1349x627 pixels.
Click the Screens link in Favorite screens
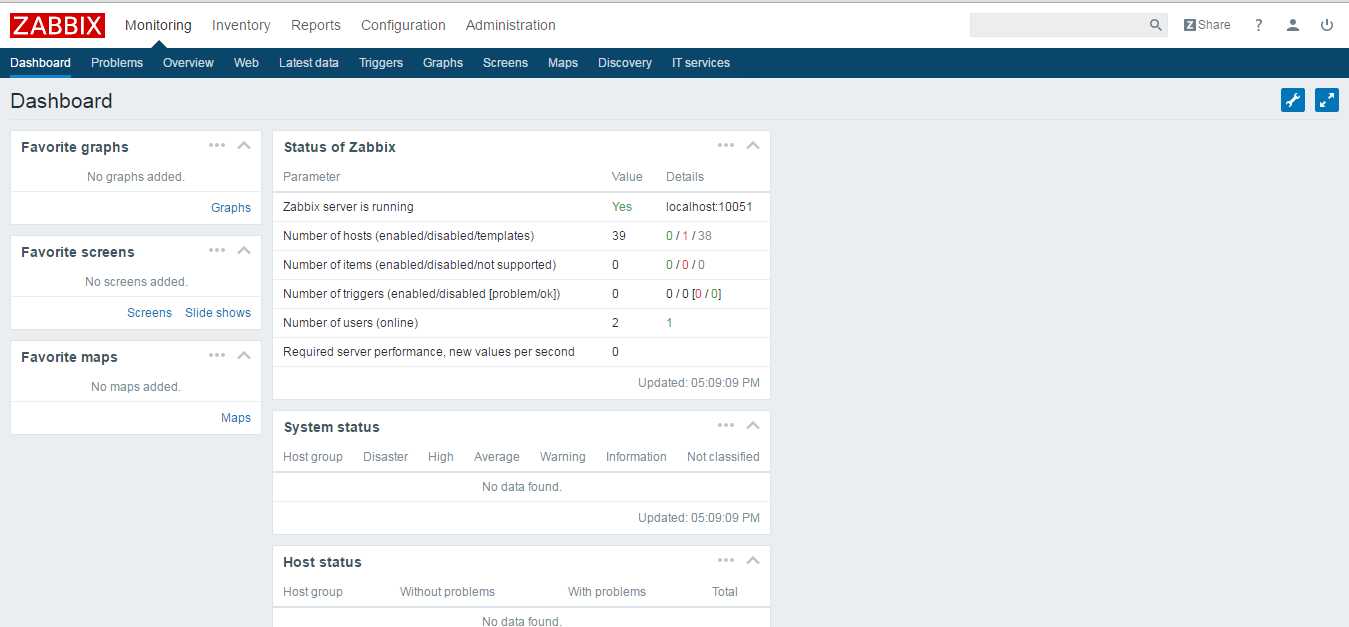pyautogui.click(x=149, y=312)
